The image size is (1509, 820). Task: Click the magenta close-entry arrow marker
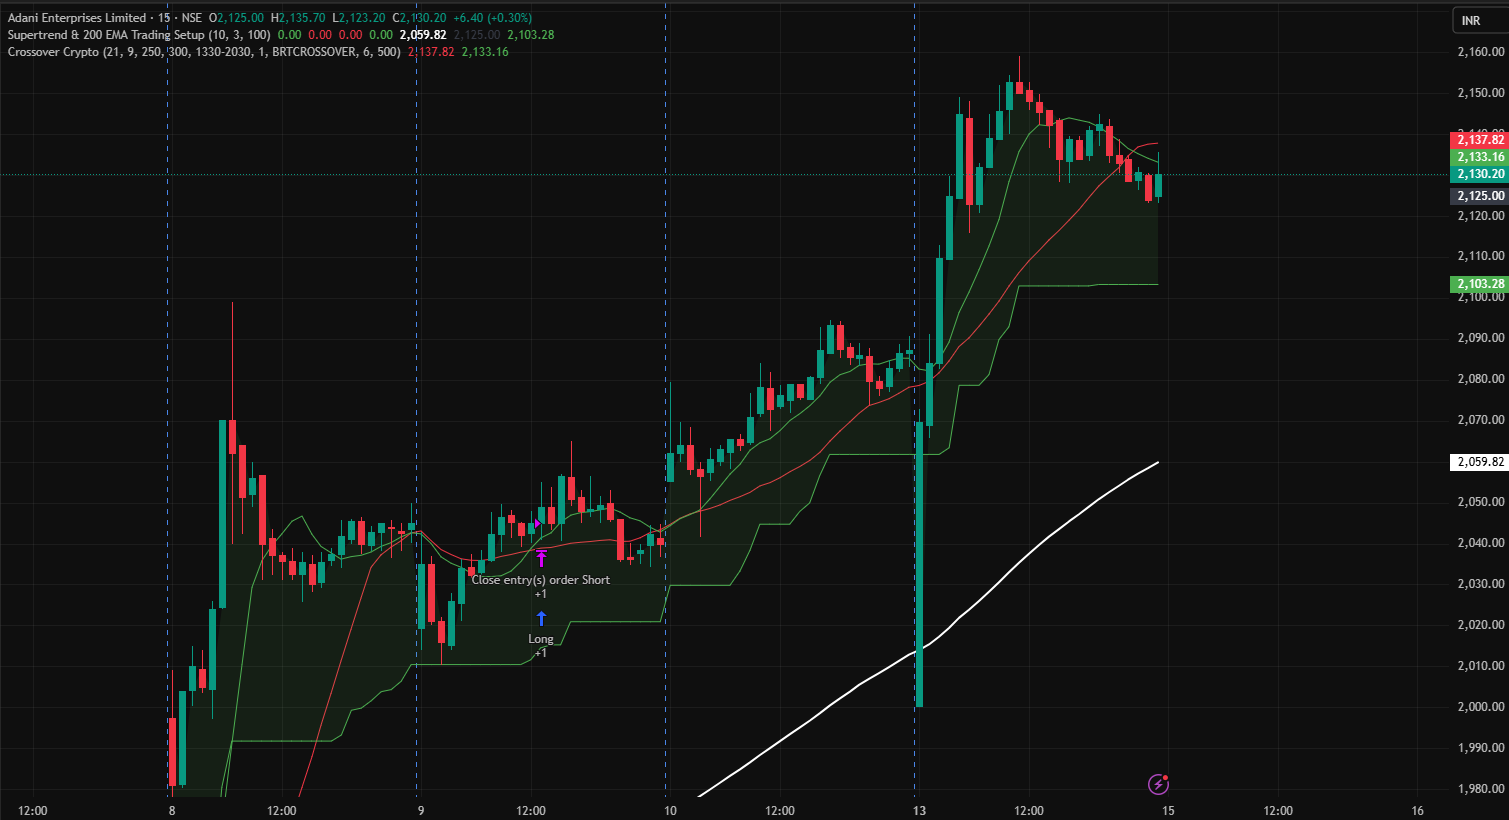click(x=541, y=558)
